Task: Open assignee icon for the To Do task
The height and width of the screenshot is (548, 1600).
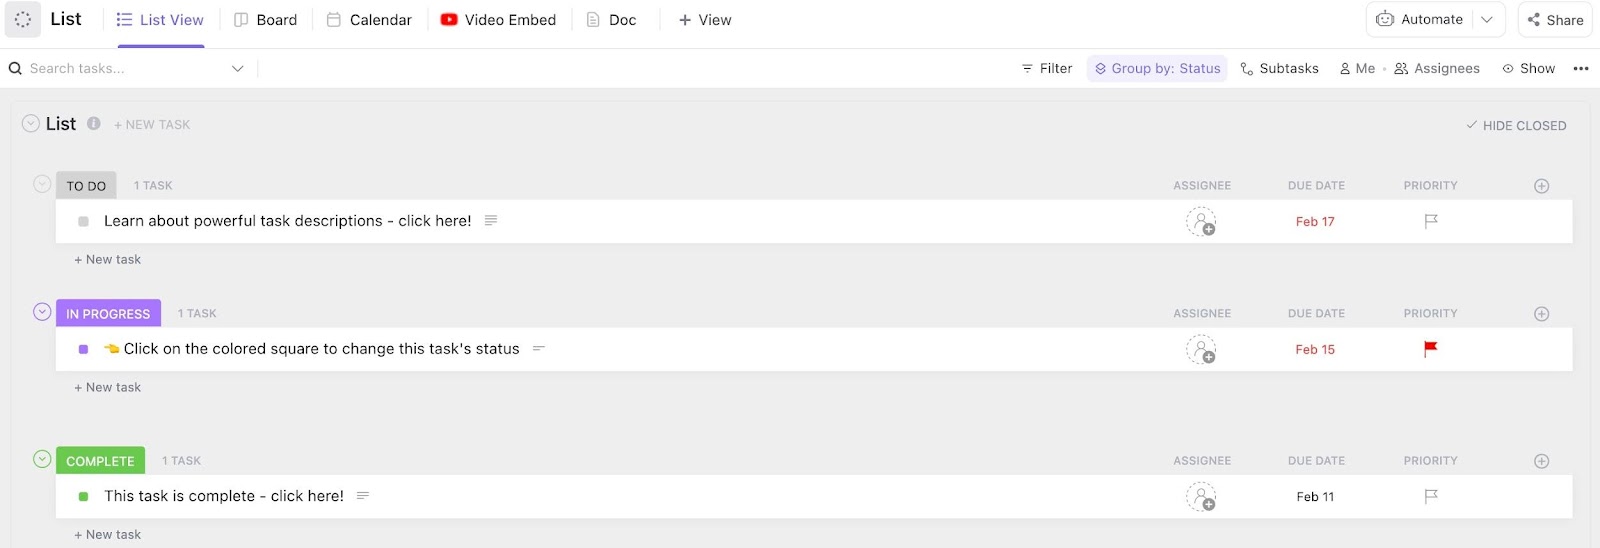Action: coord(1201,221)
